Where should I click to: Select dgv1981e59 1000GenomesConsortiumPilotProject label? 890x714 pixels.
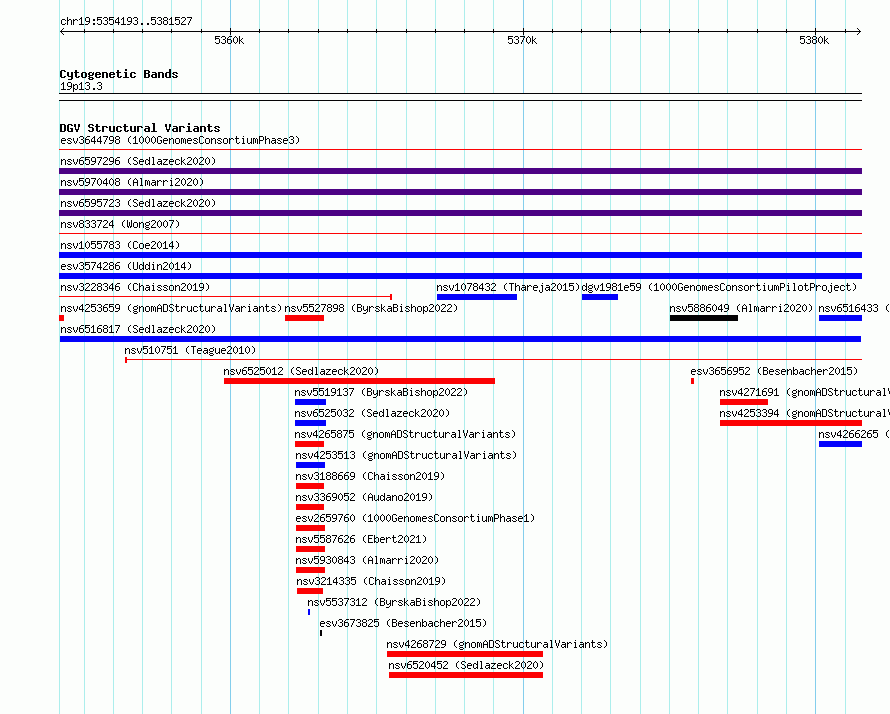[719, 287]
